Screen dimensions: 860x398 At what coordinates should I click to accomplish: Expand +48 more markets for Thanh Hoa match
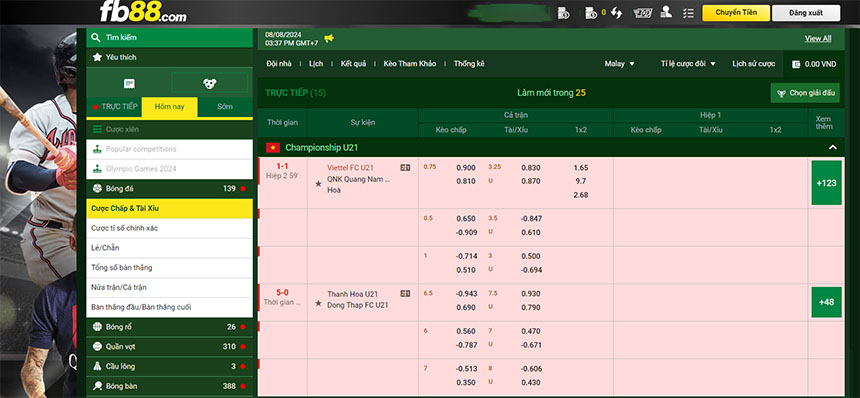click(x=827, y=302)
